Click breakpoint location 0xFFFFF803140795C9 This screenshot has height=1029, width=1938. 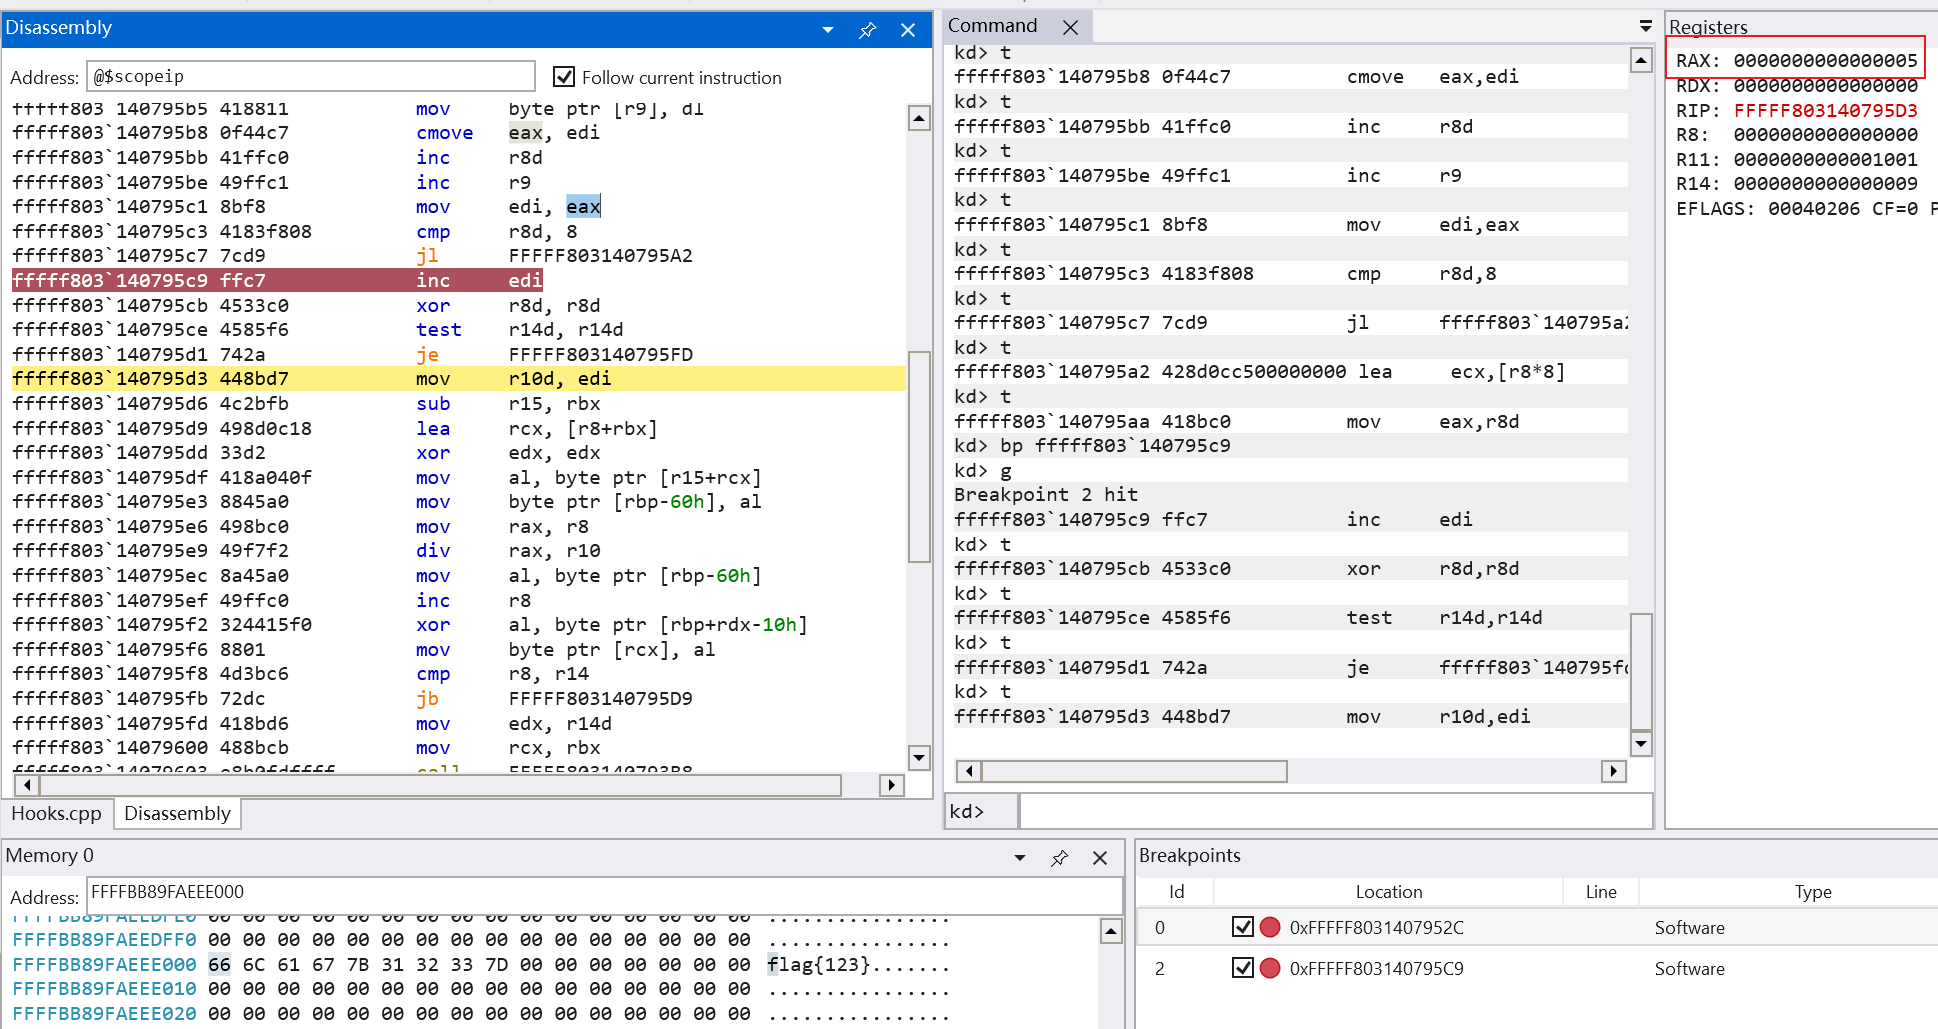point(1376,968)
